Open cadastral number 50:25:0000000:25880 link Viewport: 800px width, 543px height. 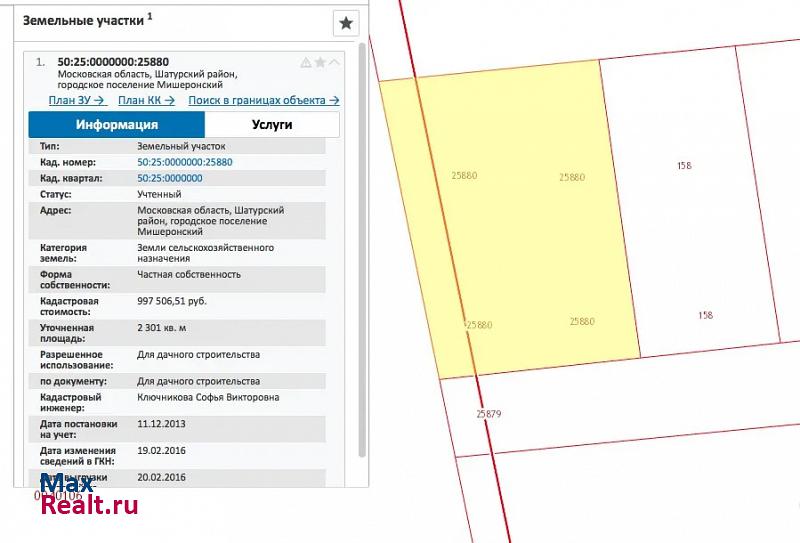184,162
